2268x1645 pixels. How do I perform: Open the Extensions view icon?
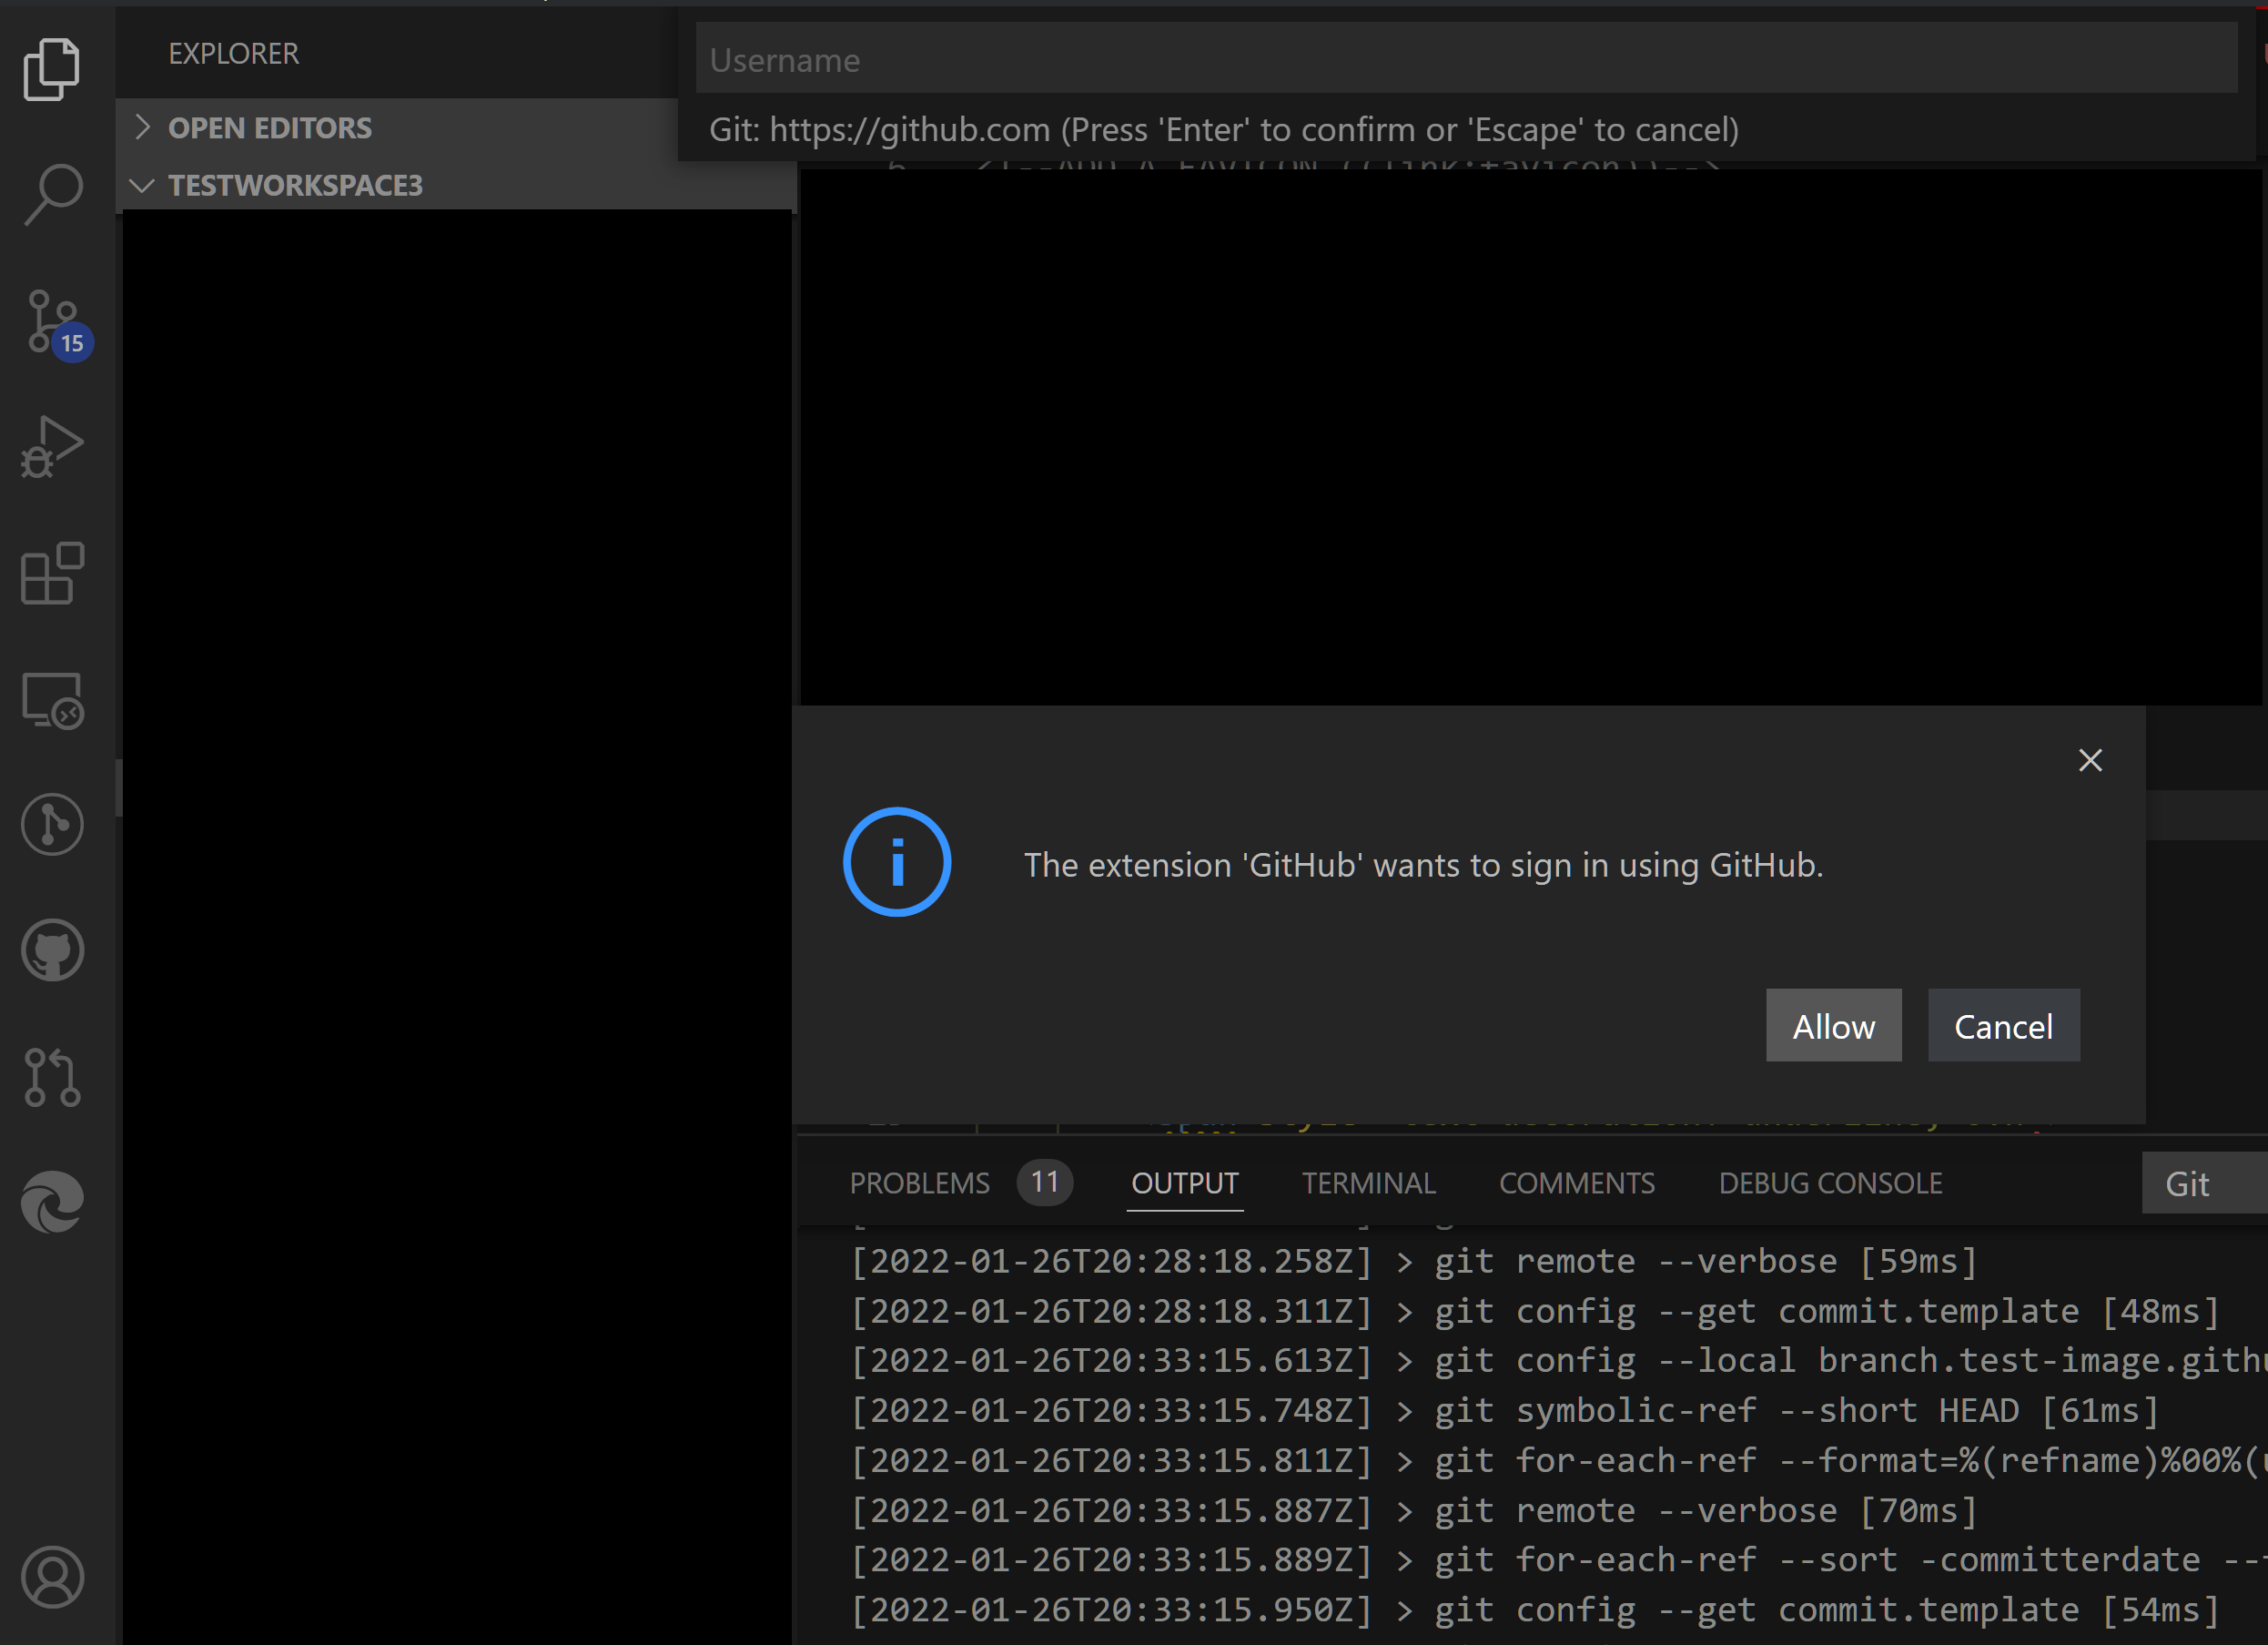tap(52, 573)
